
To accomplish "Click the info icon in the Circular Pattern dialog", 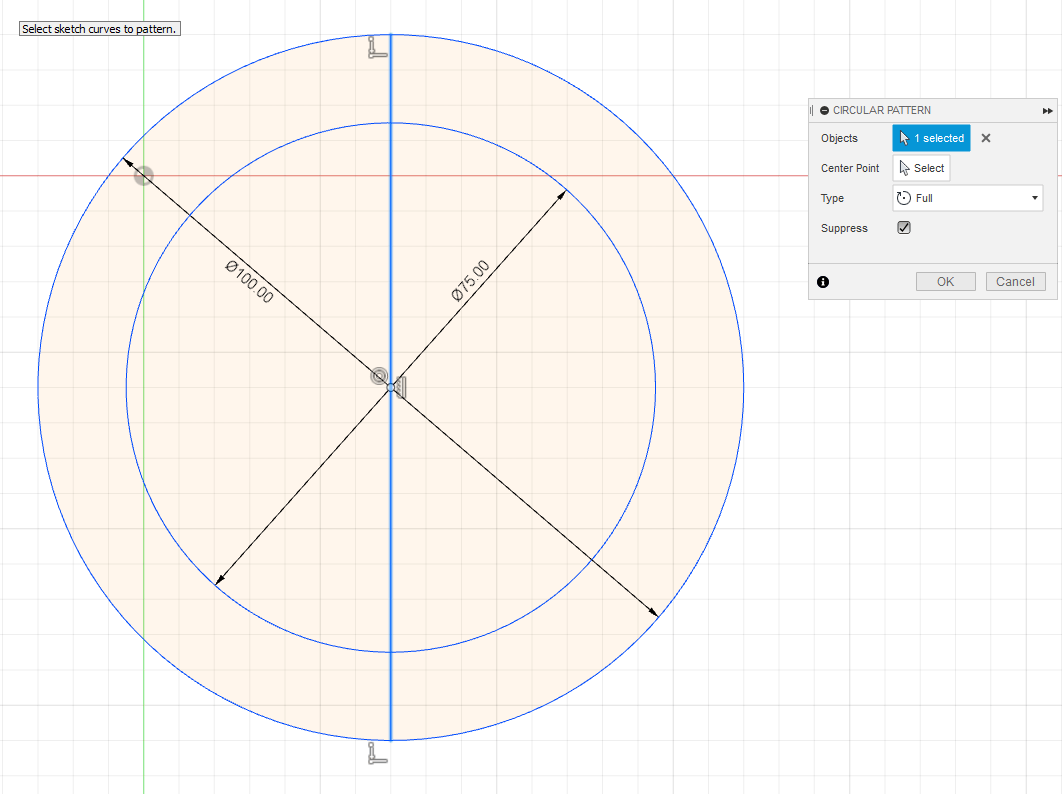I will point(823,282).
